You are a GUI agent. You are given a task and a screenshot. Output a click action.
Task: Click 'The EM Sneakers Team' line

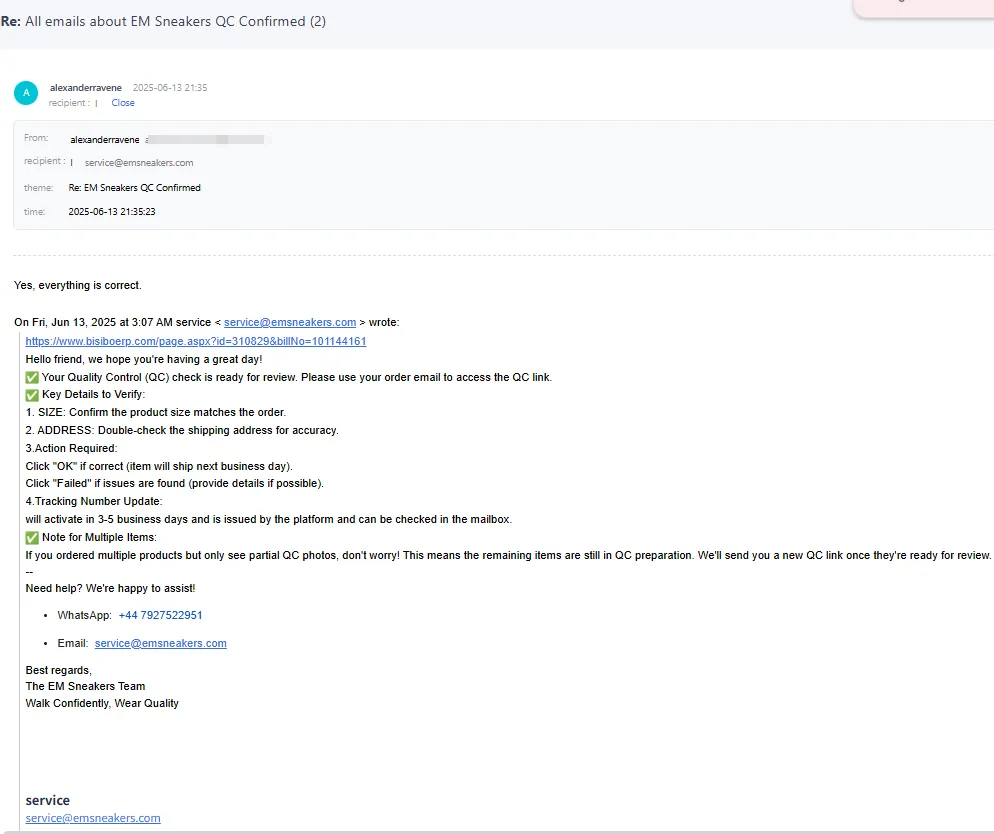[85, 686]
